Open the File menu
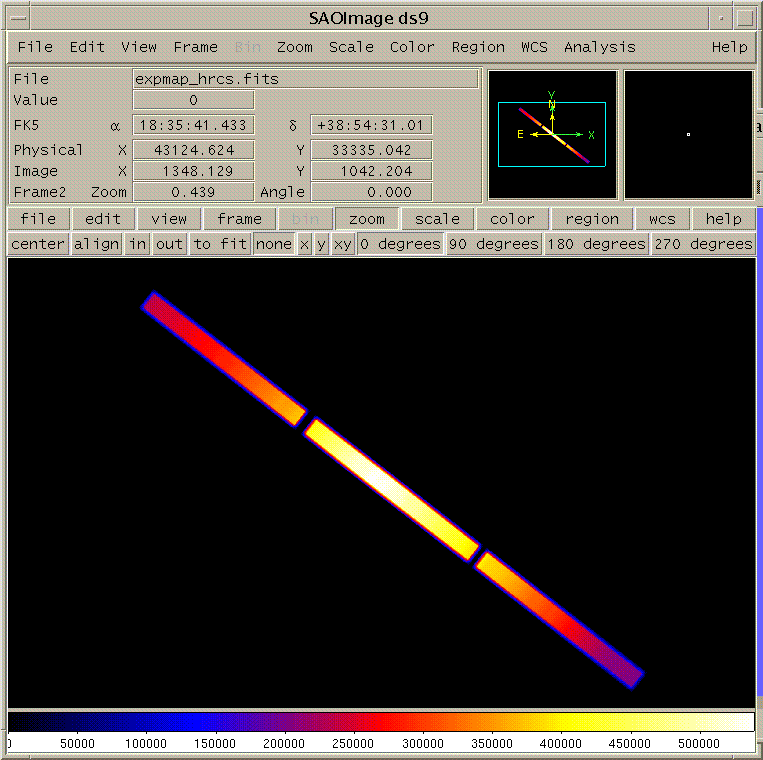Screen dimensions: 763x760 pyautogui.click(x=35, y=47)
